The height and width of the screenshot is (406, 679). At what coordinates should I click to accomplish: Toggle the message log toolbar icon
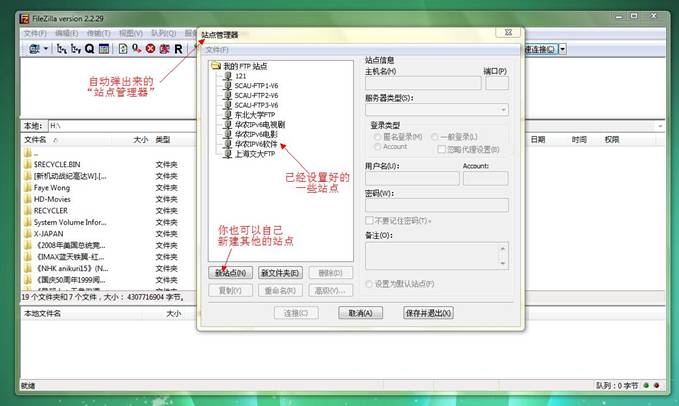tap(104, 49)
